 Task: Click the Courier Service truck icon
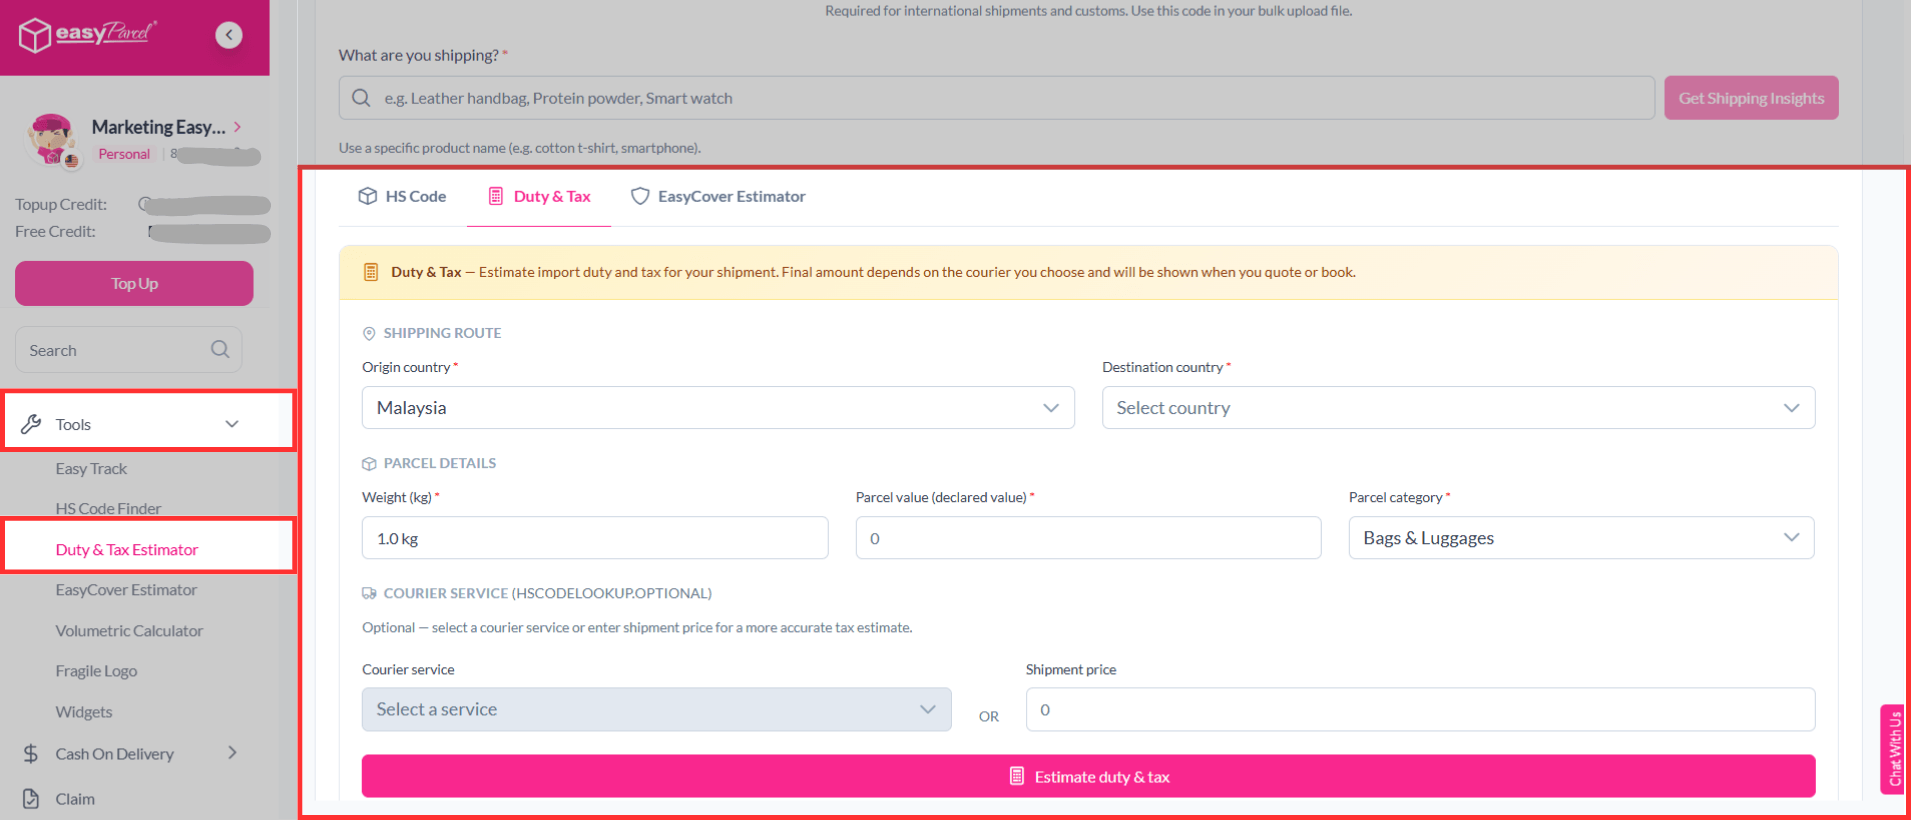369,593
